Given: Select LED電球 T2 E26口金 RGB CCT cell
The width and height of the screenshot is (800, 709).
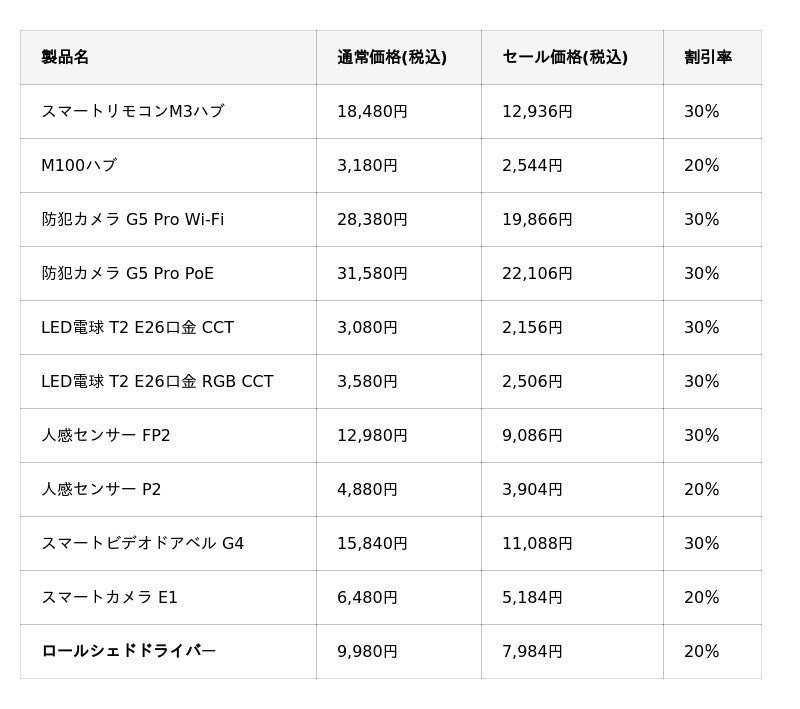Looking at the screenshot, I should click(157, 381).
